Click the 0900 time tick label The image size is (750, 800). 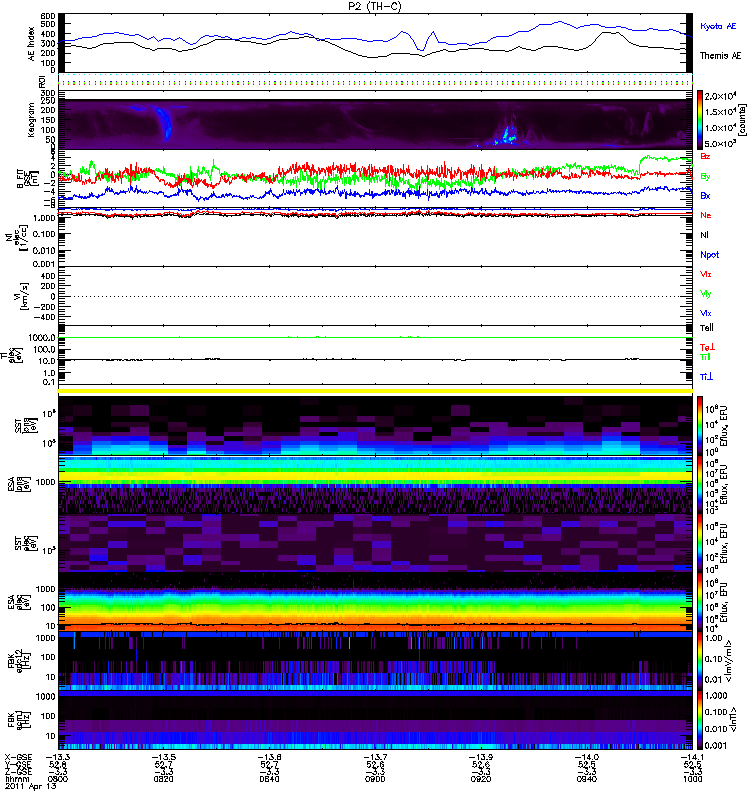pos(375,779)
